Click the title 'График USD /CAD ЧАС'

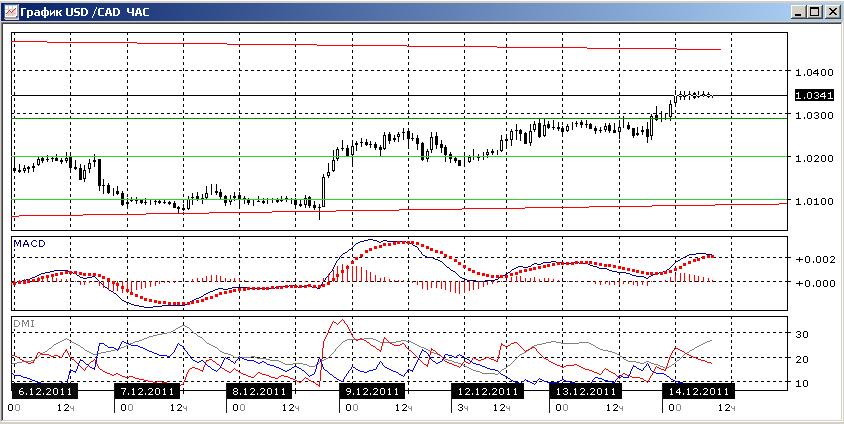pyautogui.click(x=84, y=12)
